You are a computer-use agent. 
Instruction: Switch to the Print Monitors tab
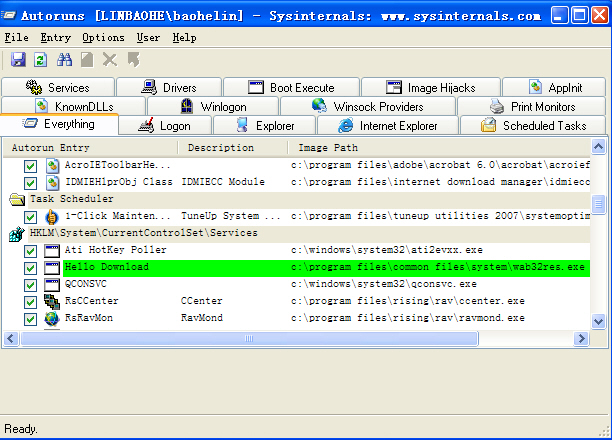[532, 106]
